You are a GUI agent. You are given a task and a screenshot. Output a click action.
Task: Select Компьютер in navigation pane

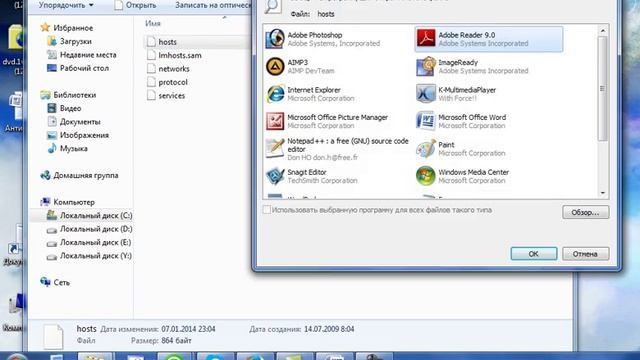pyautogui.click(x=67, y=202)
